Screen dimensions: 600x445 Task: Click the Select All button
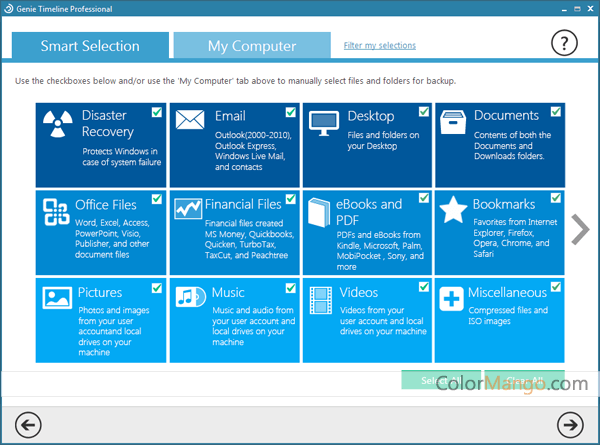[x=441, y=380]
